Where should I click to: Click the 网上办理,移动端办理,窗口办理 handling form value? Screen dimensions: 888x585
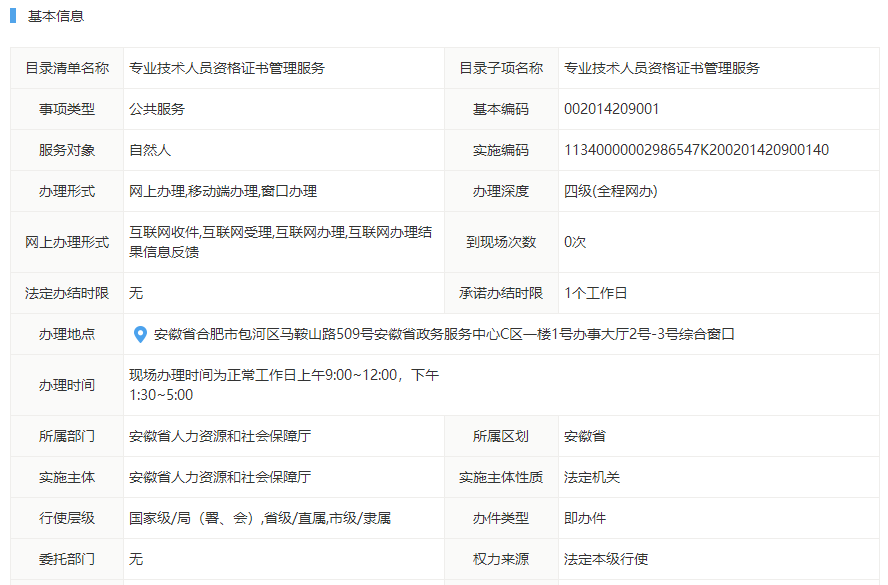click(x=223, y=191)
